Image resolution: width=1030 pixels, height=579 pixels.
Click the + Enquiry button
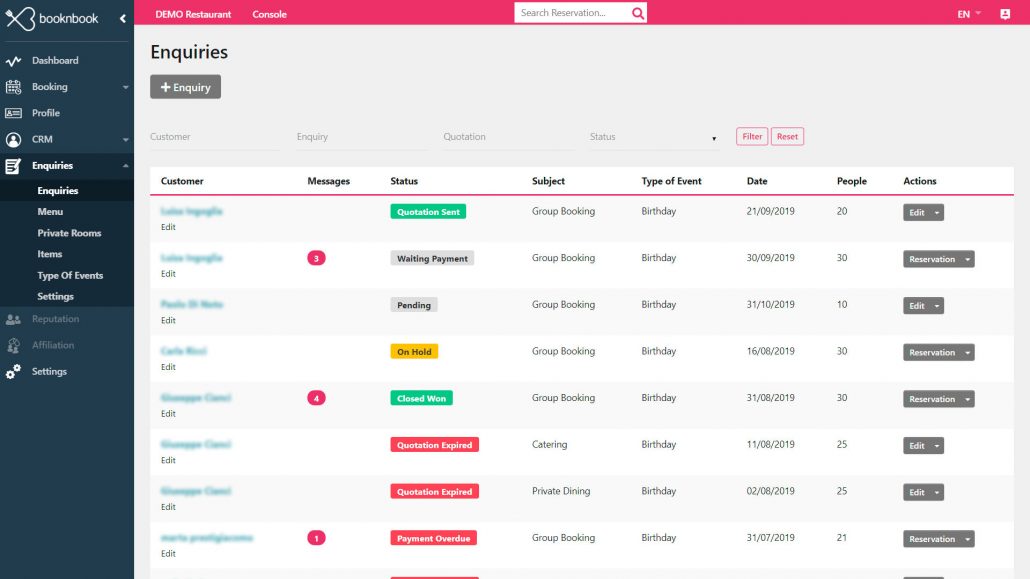[185, 87]
